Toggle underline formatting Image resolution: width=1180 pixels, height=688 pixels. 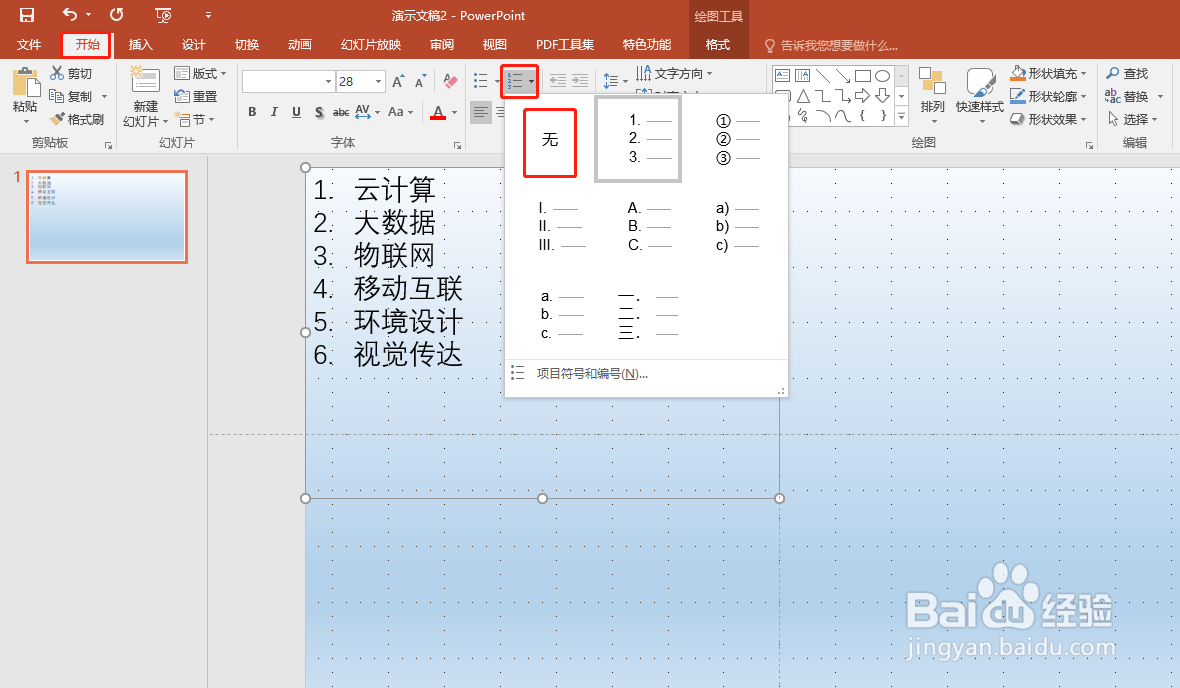pyautogui.click(x=297, y=112)
